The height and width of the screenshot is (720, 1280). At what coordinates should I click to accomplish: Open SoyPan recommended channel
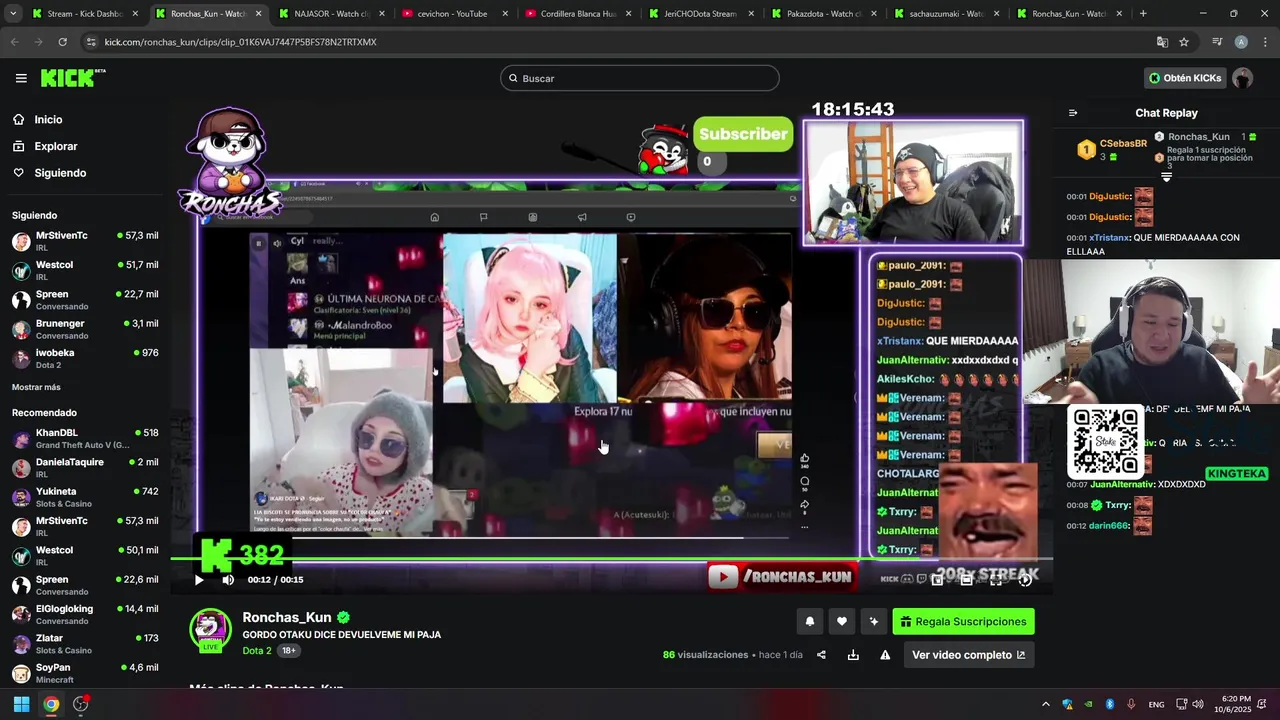[84, 673]
